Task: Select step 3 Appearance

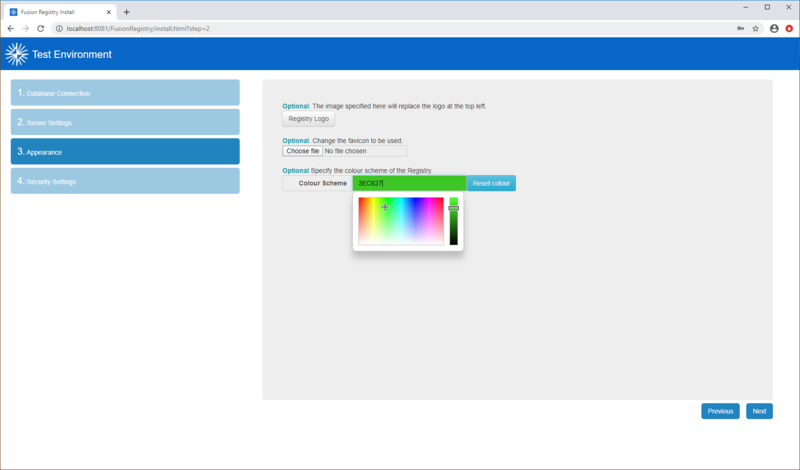Action: pyautogui.click(x=125, y=151)
